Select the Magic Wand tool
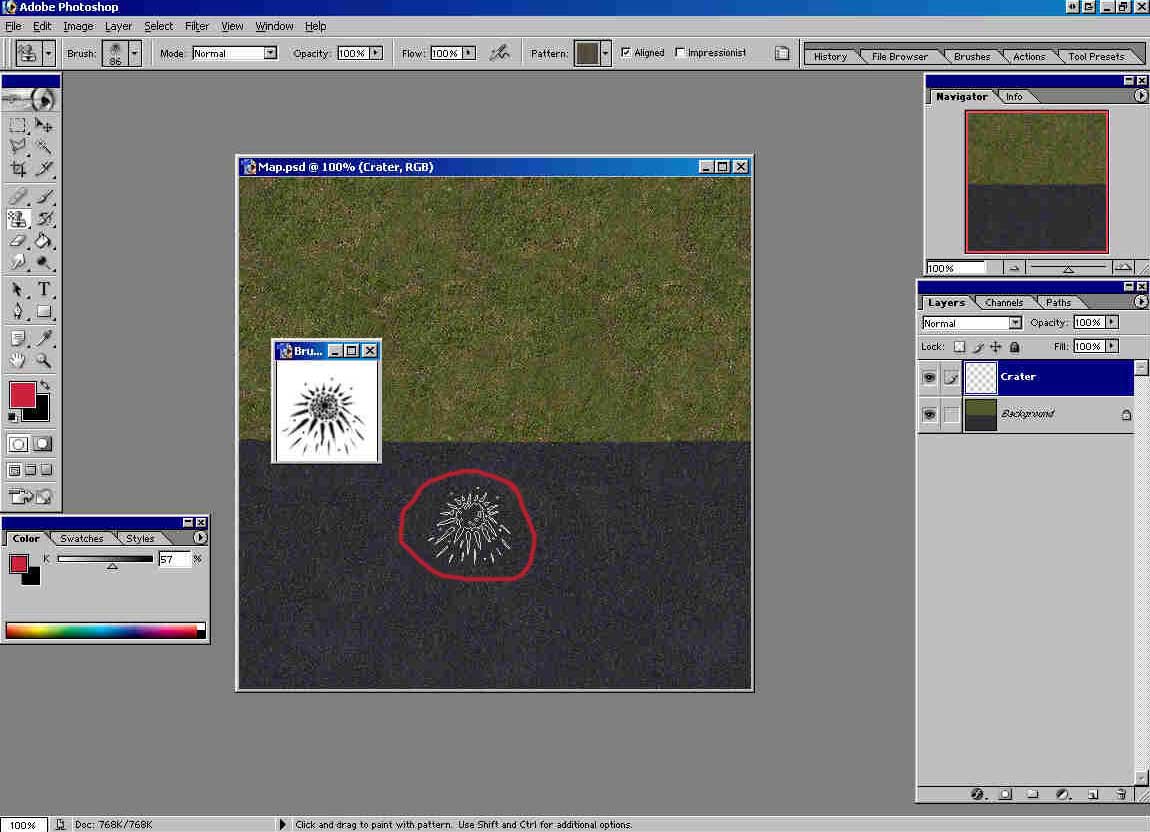The width and height of the screenshot is (1150, 832). pos(44,147)
